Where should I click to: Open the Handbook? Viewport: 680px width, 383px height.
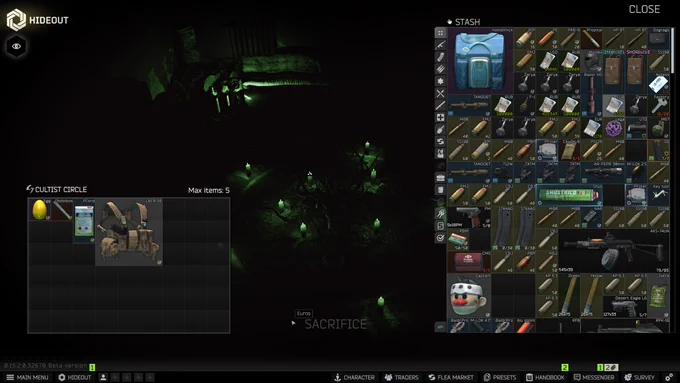[x=545, y=377]
